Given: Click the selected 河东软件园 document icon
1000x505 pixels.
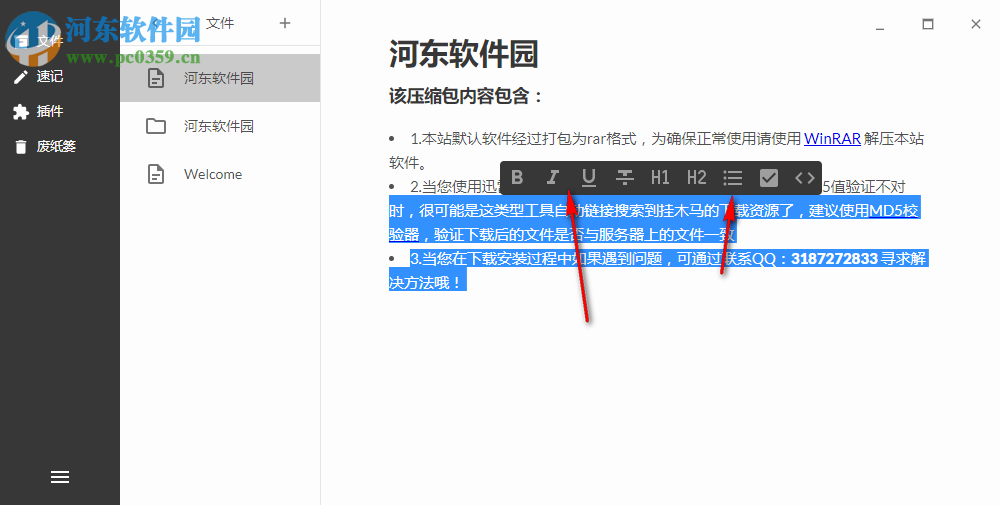Looking at the screenshot, I should [156, 78].
